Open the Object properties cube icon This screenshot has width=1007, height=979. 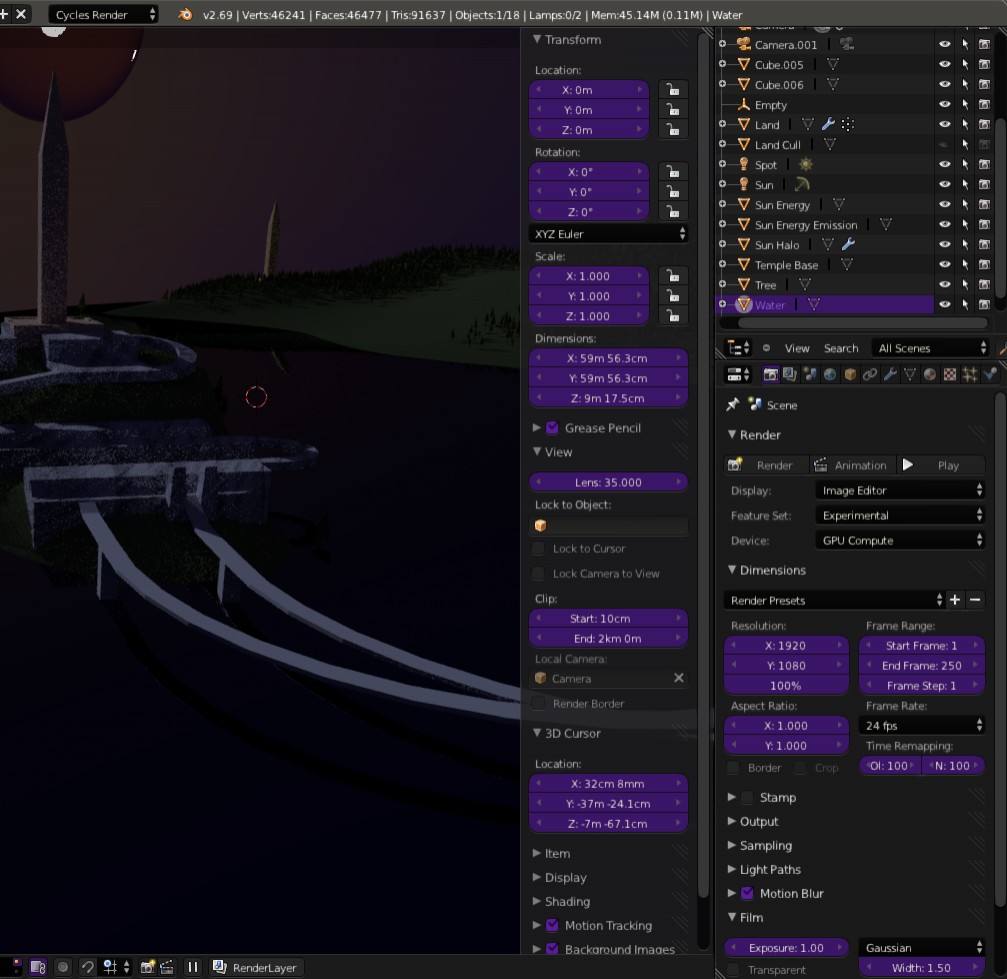pos(850,374)
